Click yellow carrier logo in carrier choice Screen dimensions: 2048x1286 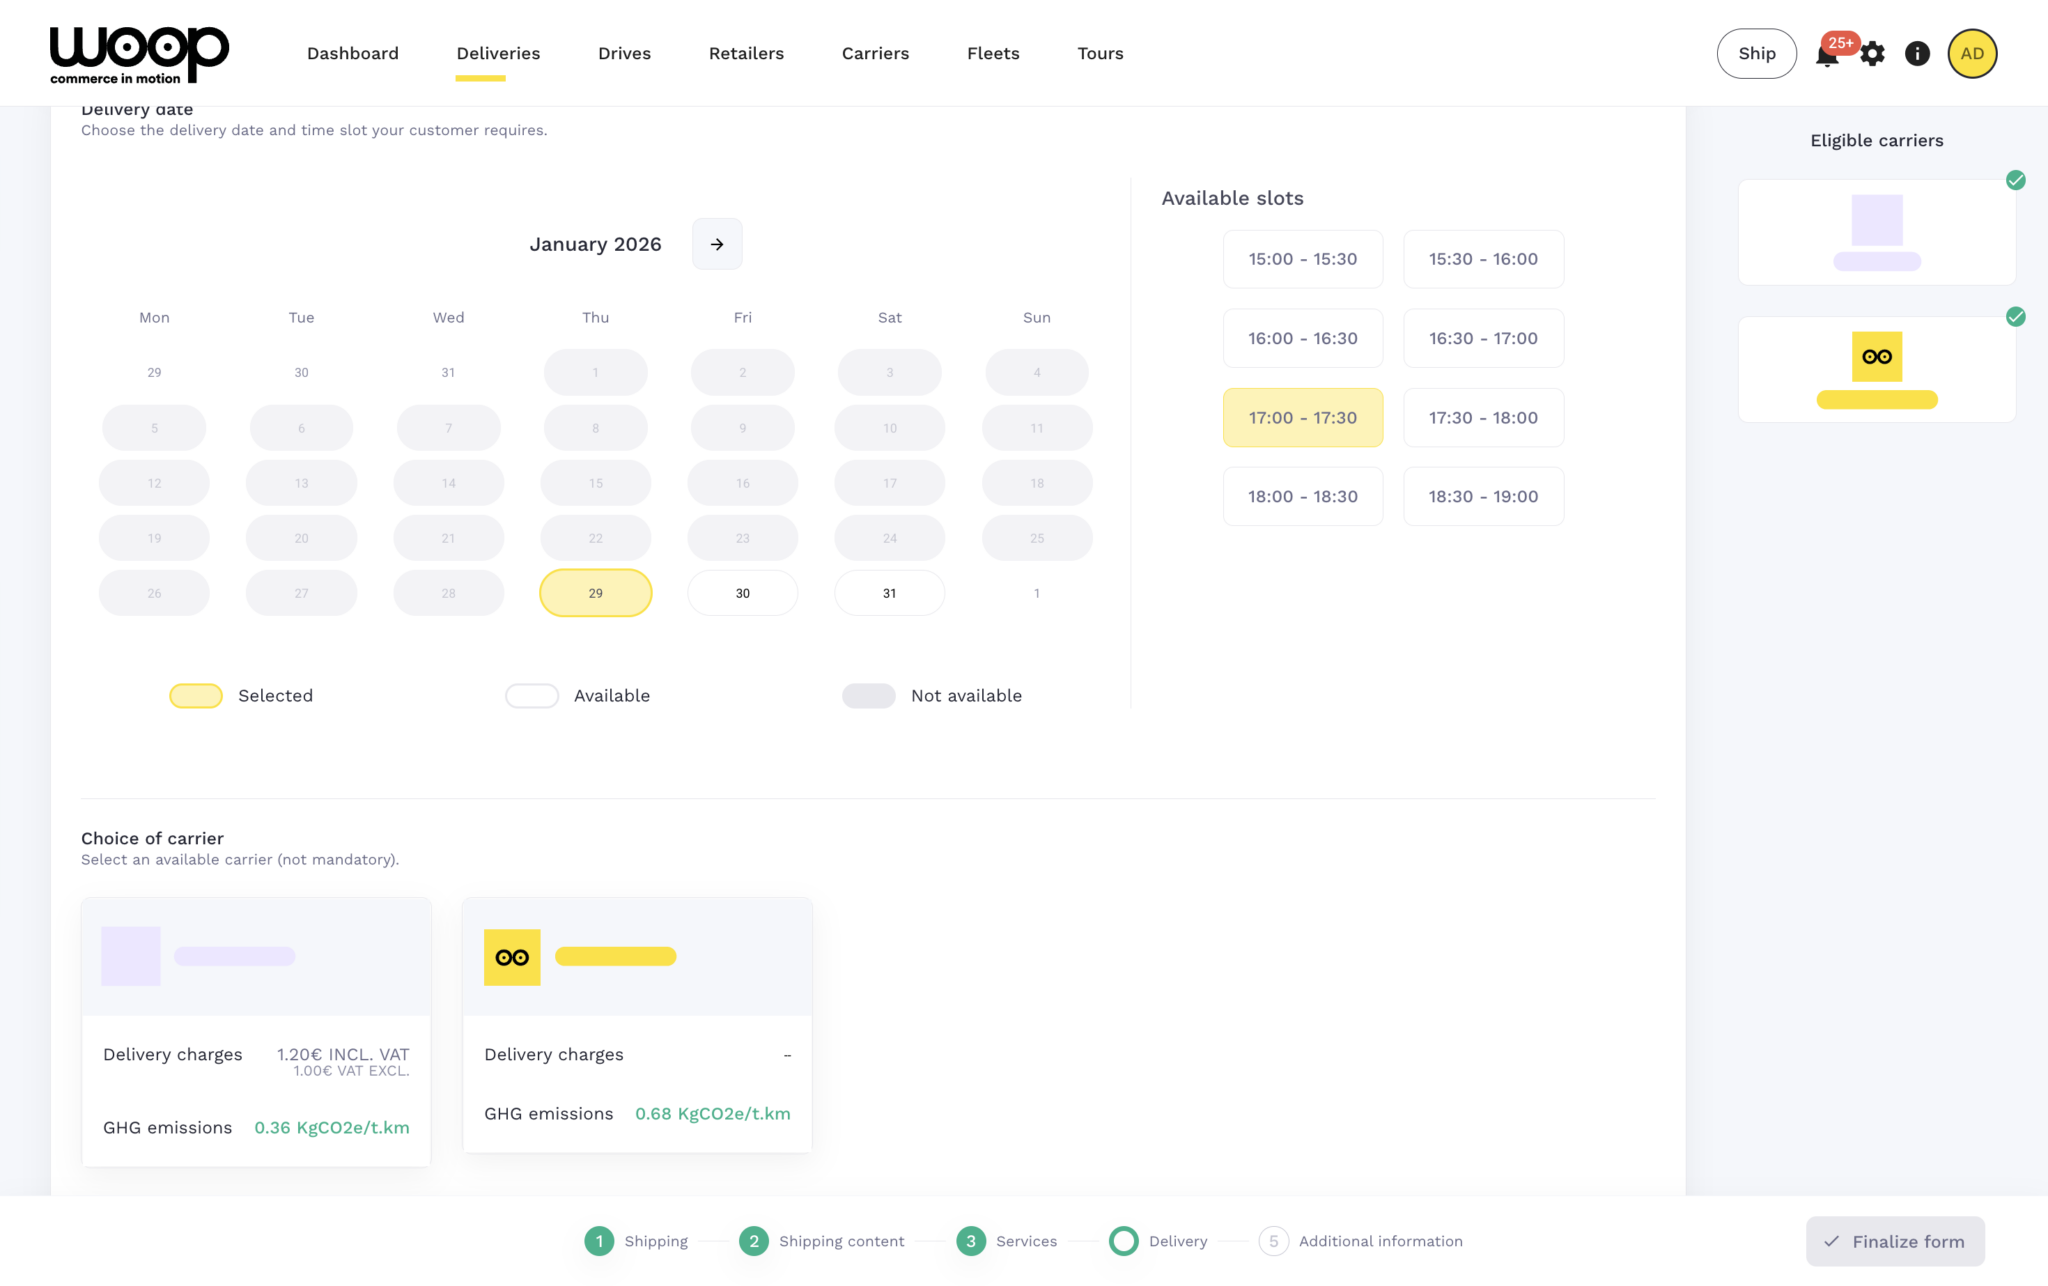tap(512, 957)
